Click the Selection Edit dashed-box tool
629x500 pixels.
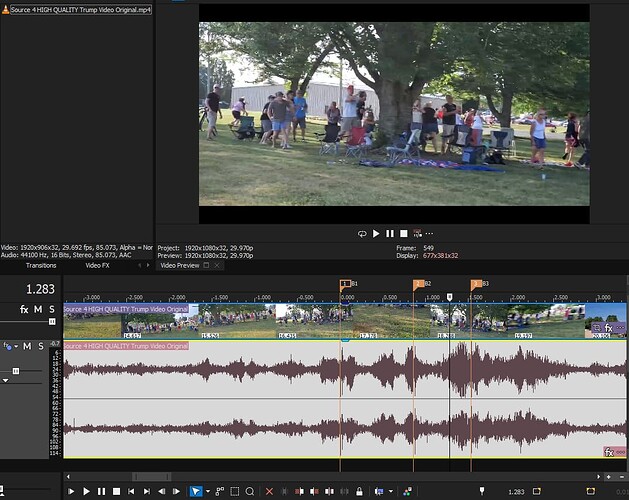coord(234,492)
